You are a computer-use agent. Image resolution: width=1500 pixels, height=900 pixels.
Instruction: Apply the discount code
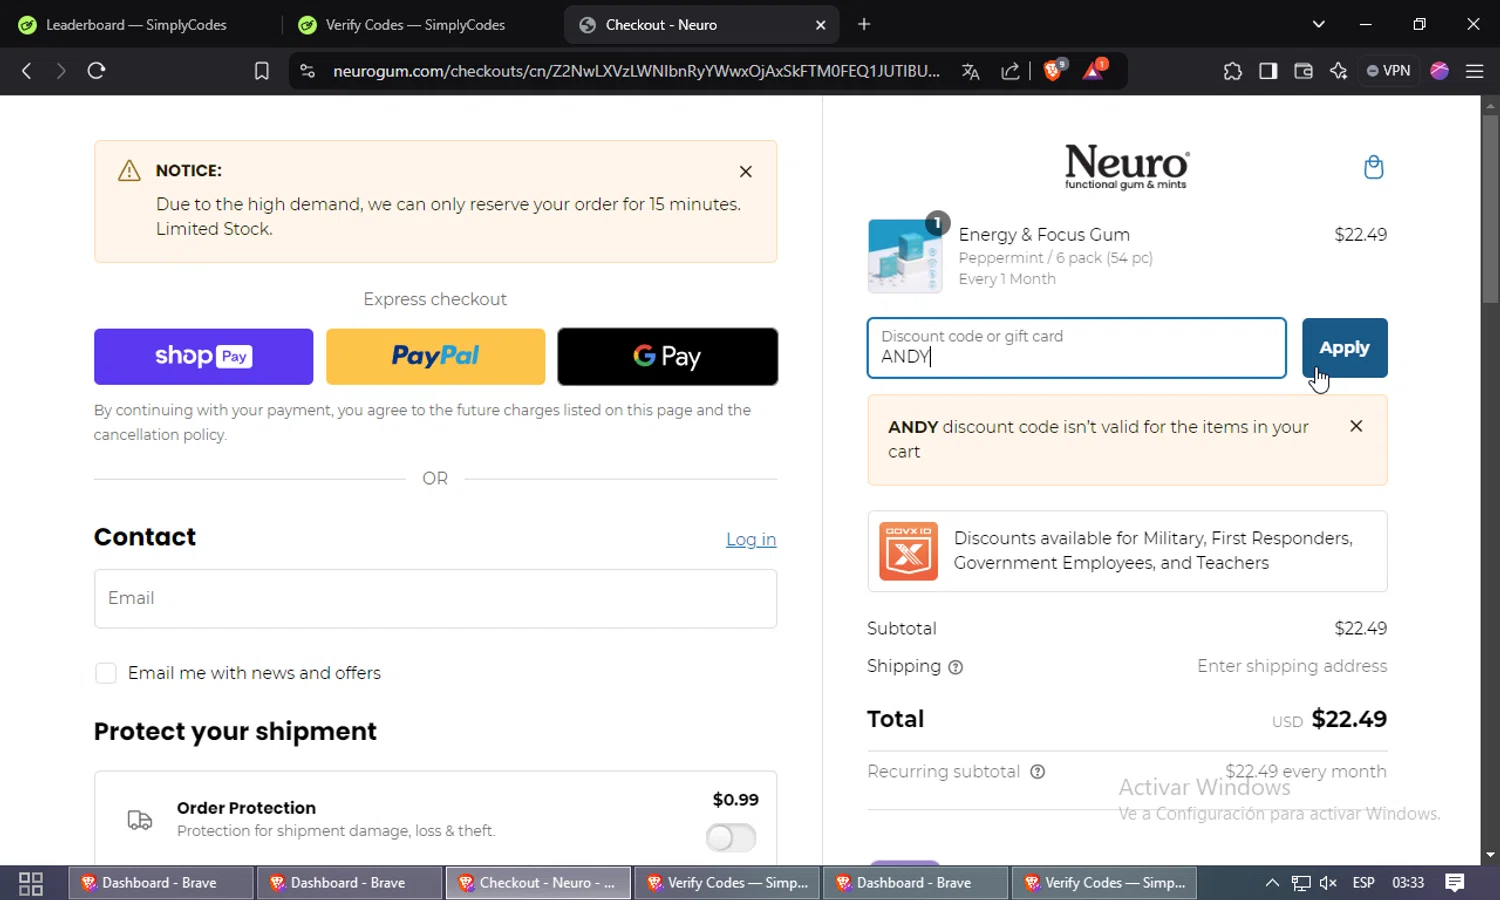1344,348
